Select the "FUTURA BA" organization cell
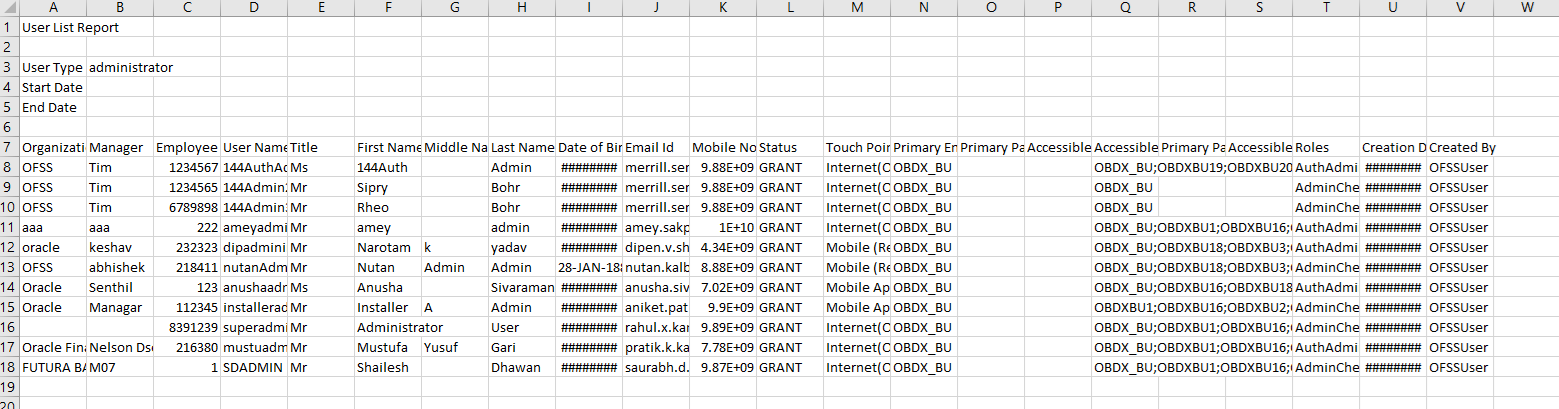The height and width of the screenshot is (409, 1559). pyautogui.click(x=52, y=367)
